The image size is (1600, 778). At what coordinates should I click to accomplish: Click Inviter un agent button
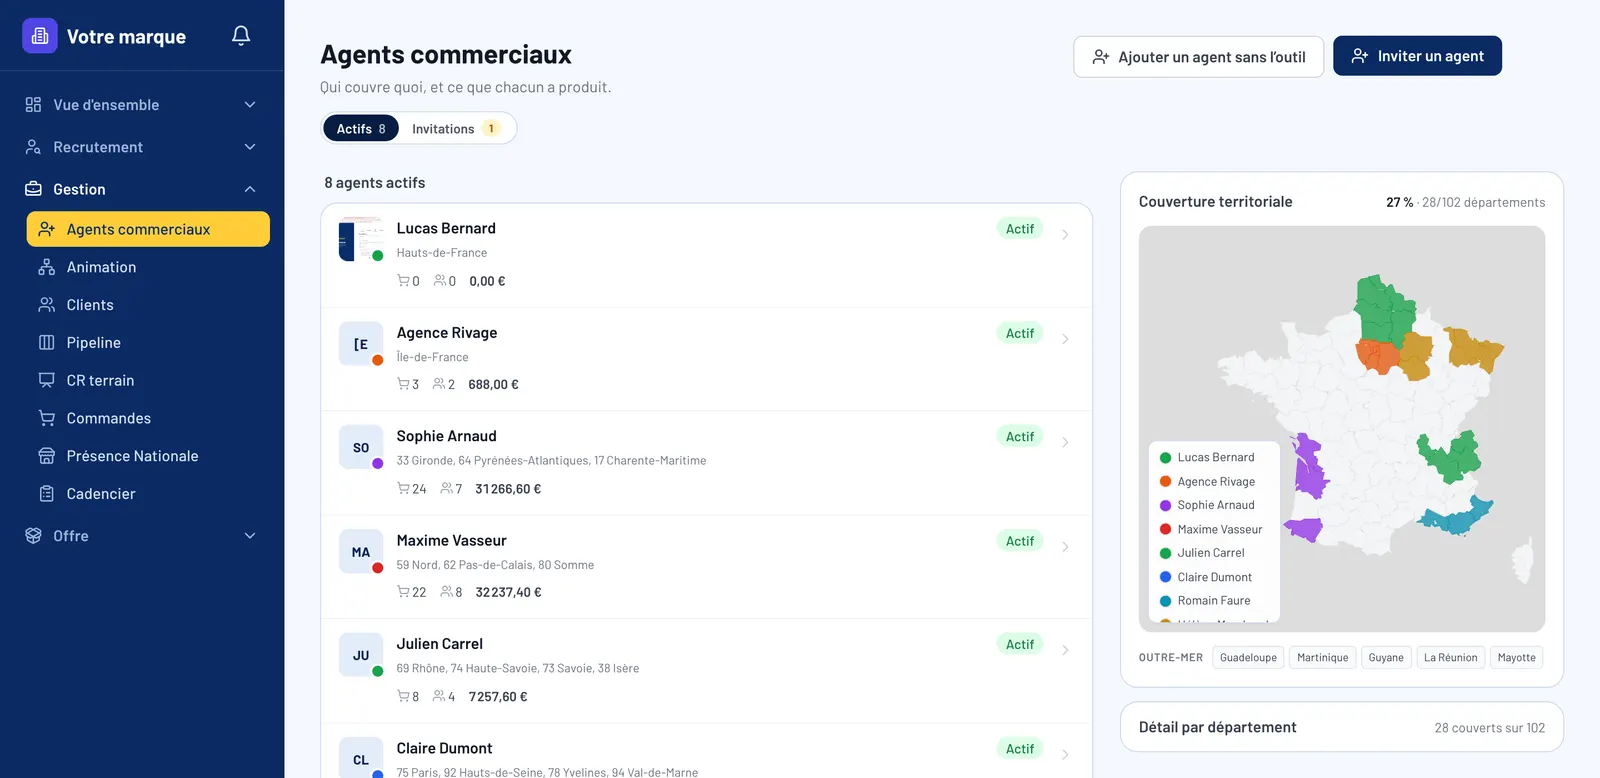point(1417,56)
